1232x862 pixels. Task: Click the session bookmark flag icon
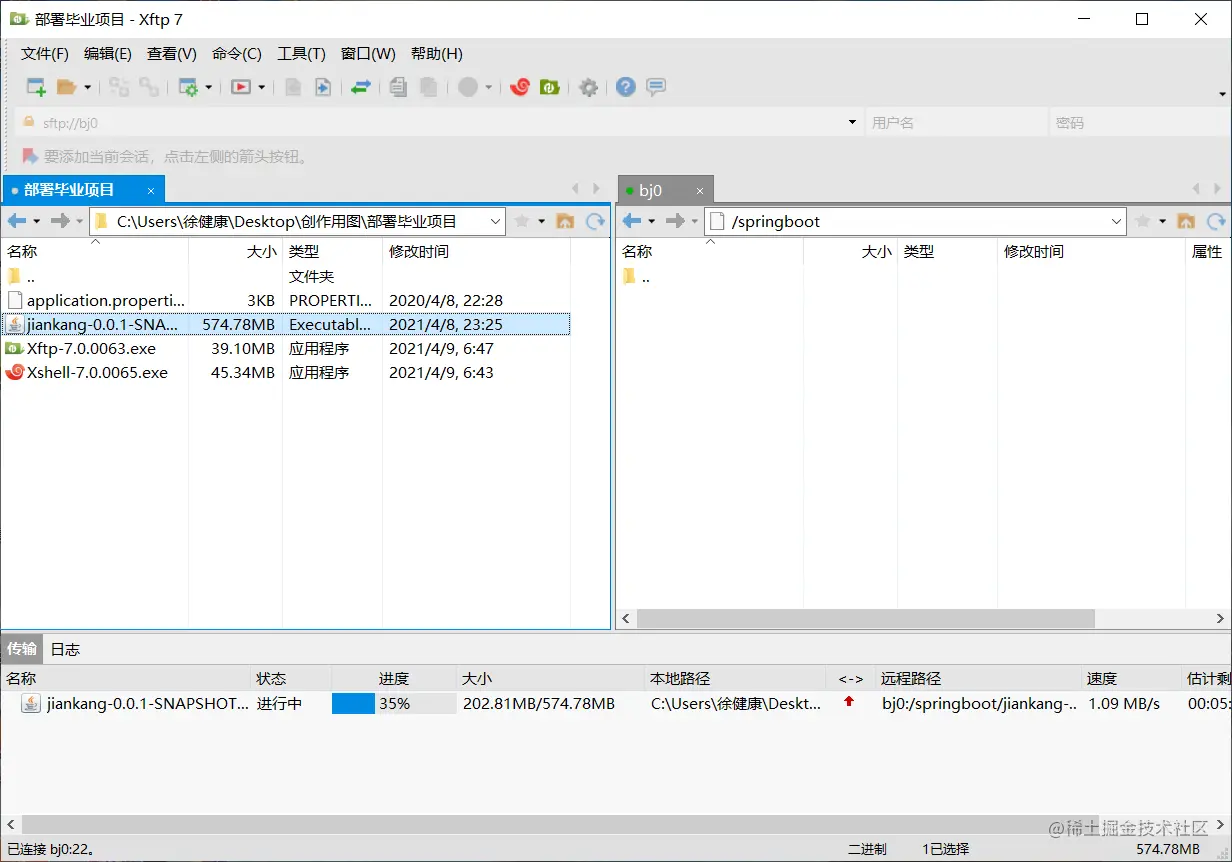click(29, 156)
